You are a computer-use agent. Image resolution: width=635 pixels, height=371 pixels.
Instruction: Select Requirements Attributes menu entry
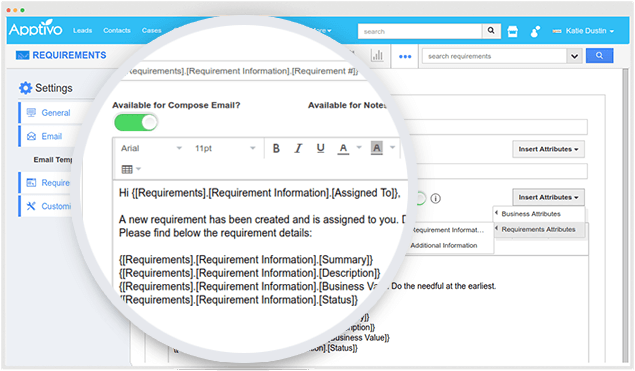538,229
